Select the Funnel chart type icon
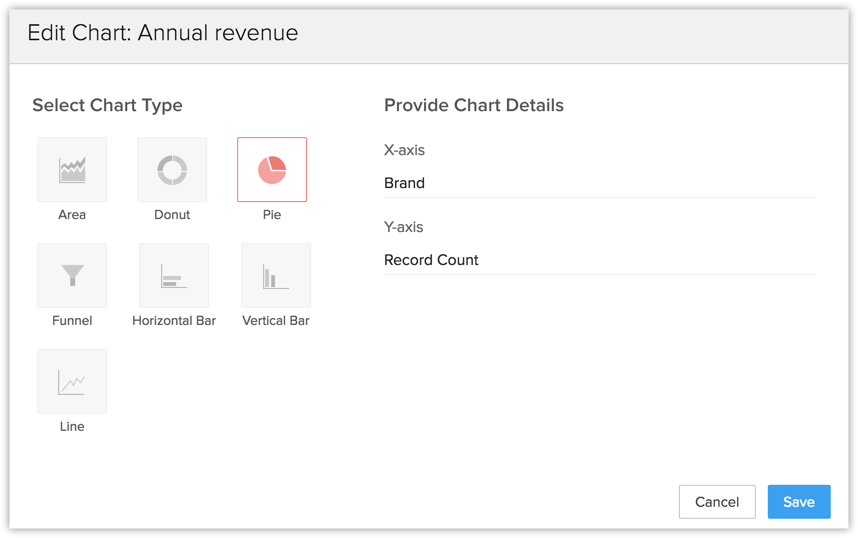This screenshot has width=858, height=538. [72, 275]
